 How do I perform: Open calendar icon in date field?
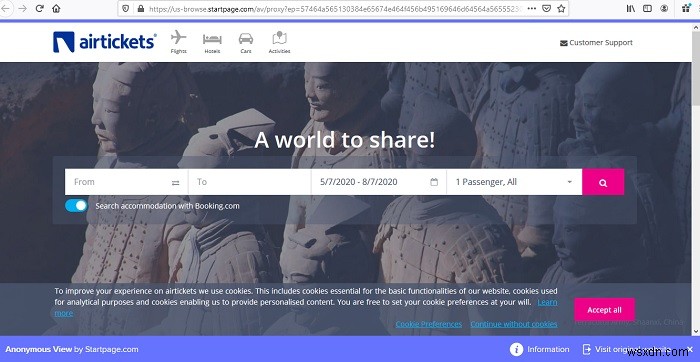(x=434, y=182)
